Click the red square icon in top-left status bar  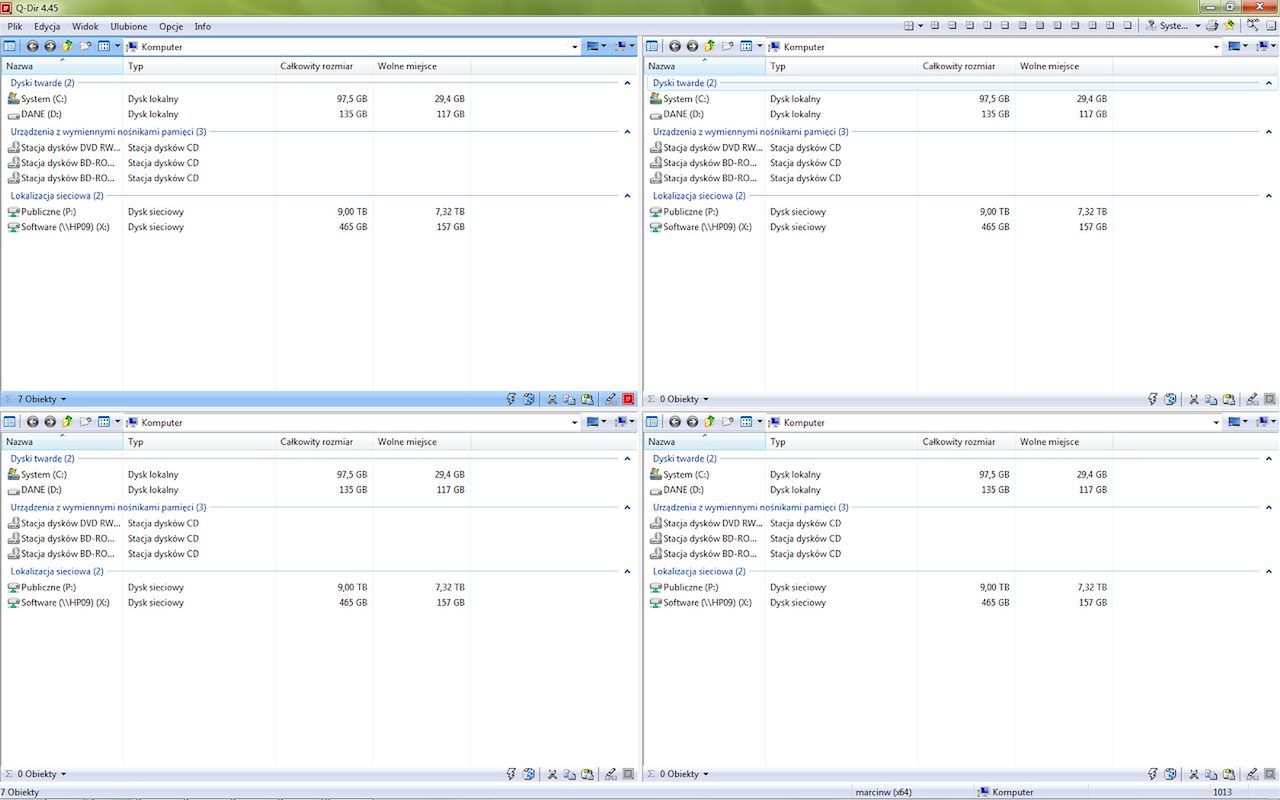(x=628, y=399)
